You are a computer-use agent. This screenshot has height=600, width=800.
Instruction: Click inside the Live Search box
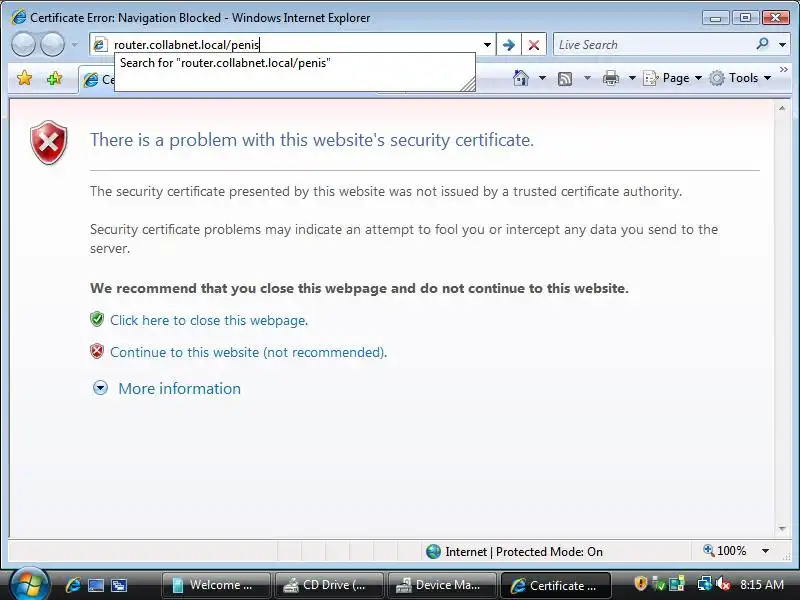(x=653, y=45)
